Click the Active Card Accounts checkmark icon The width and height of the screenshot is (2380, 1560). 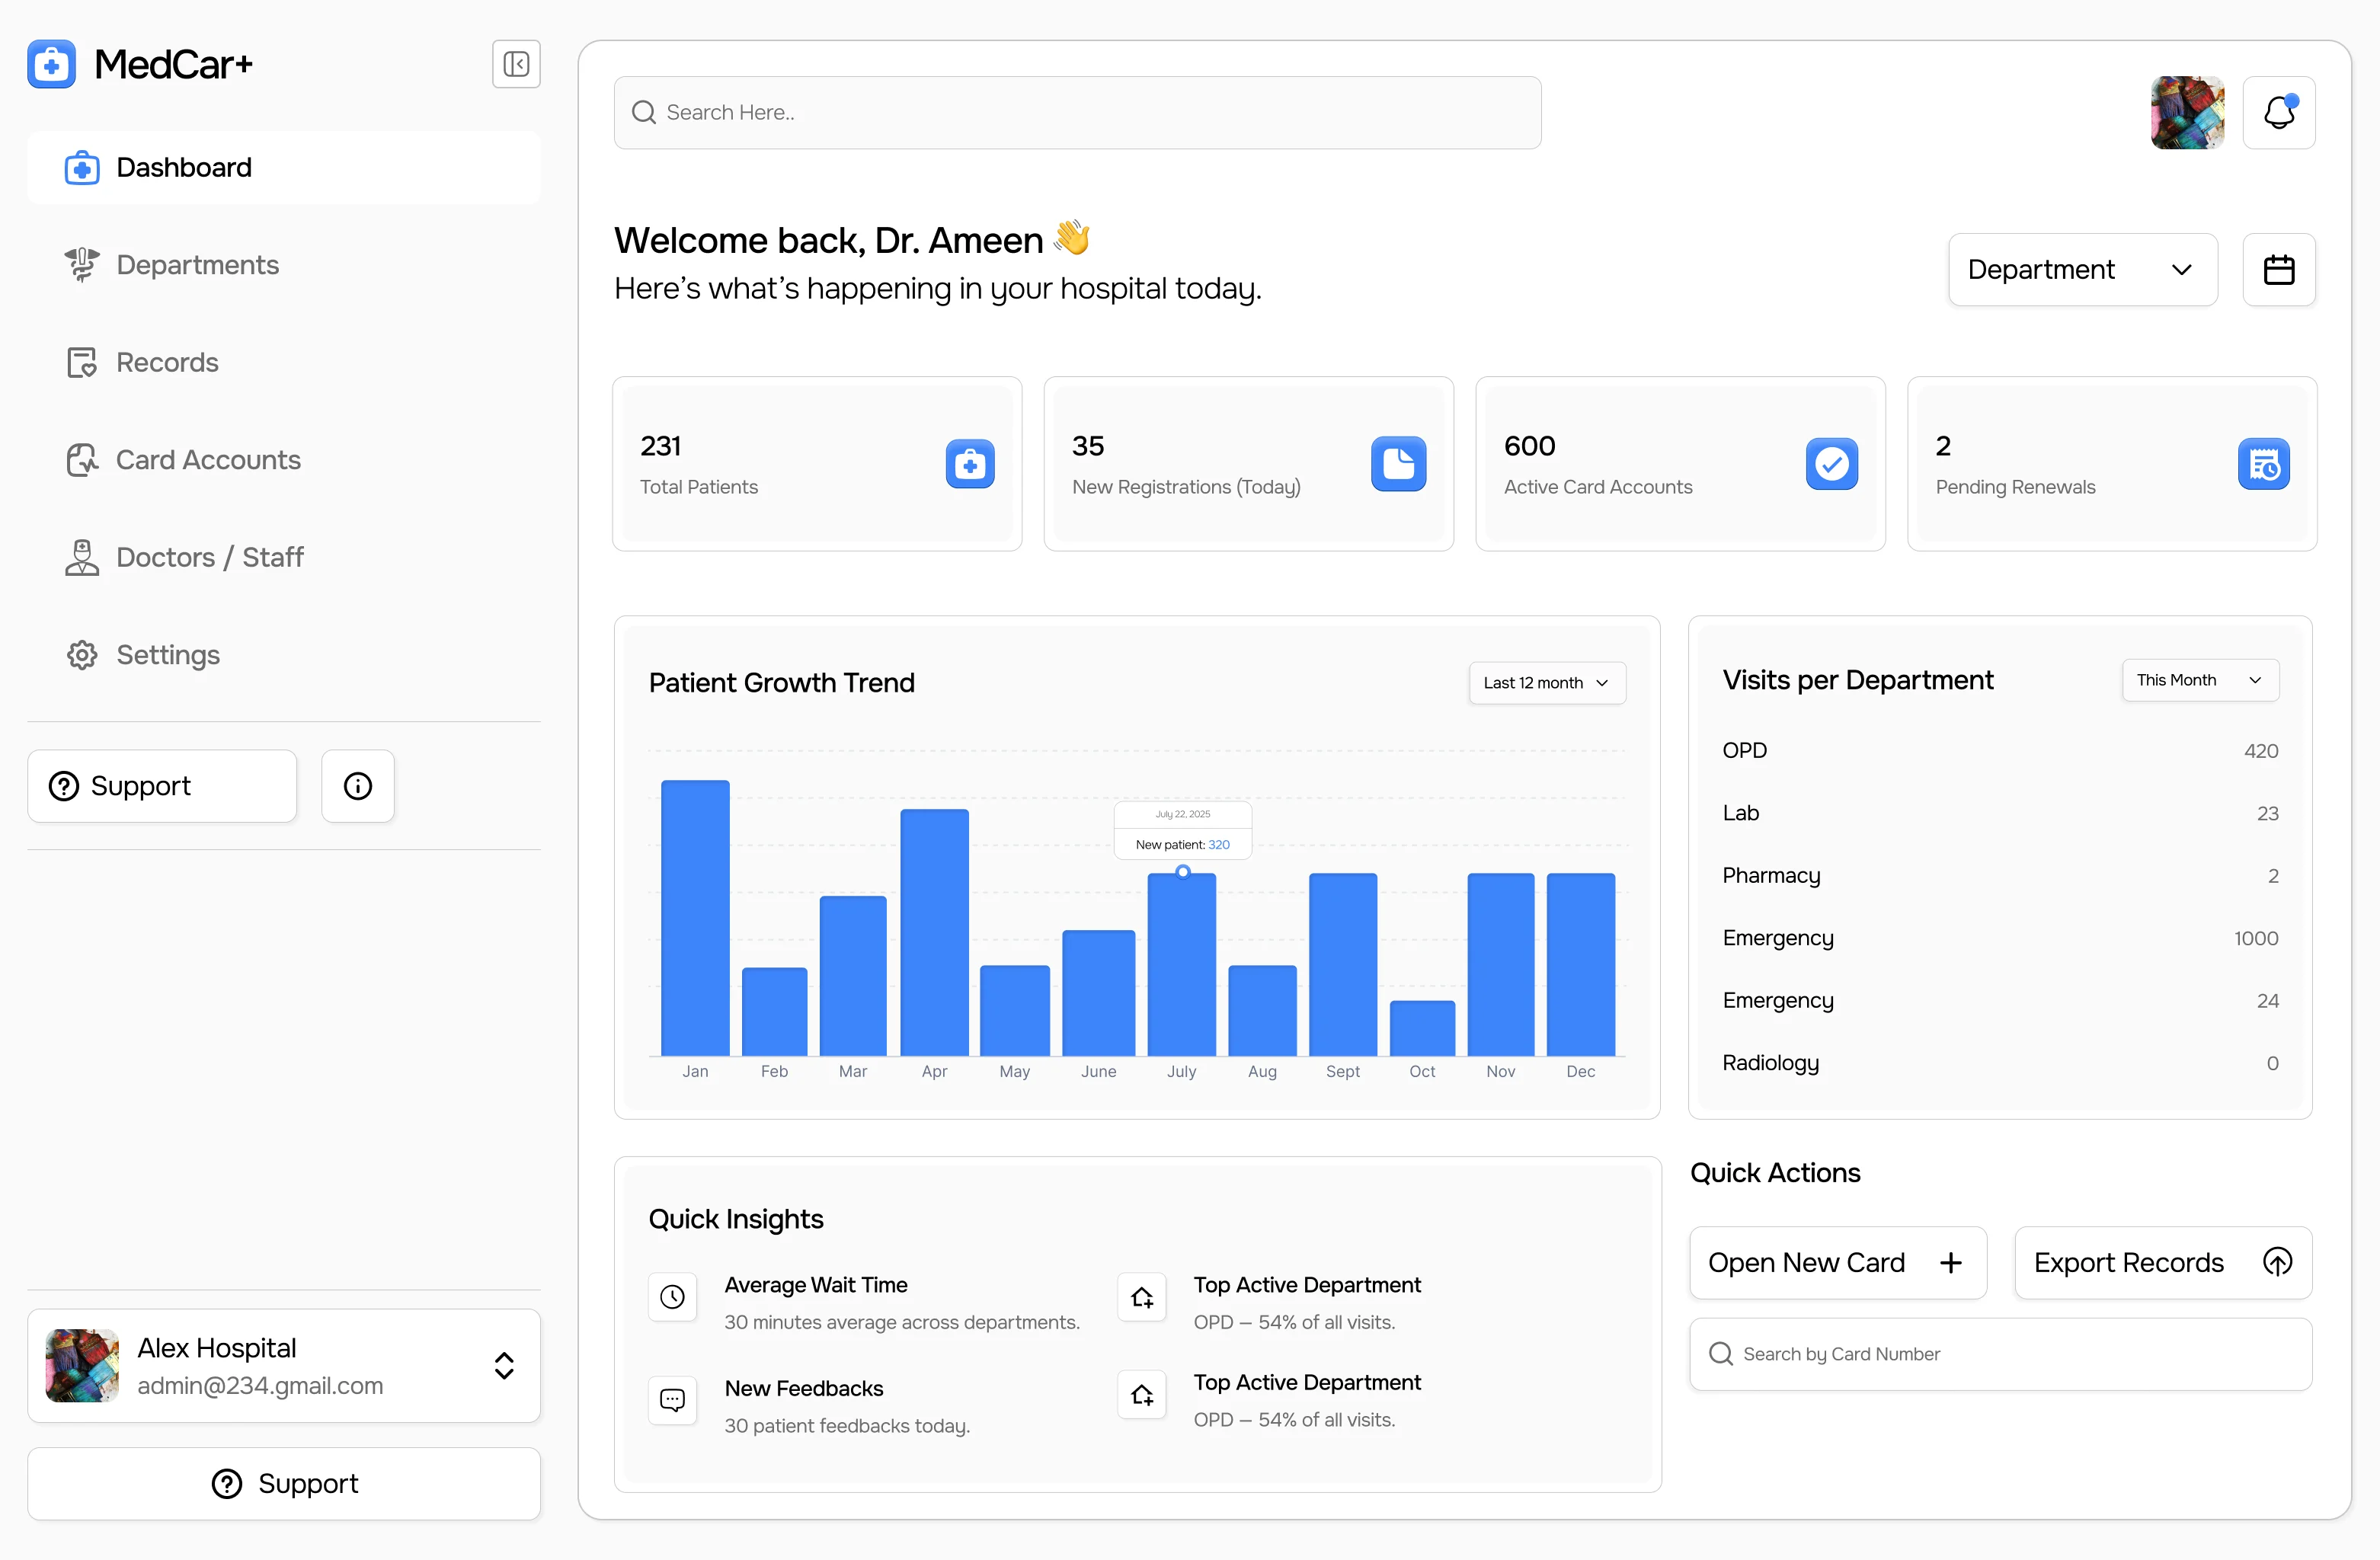click(1831, 464)
